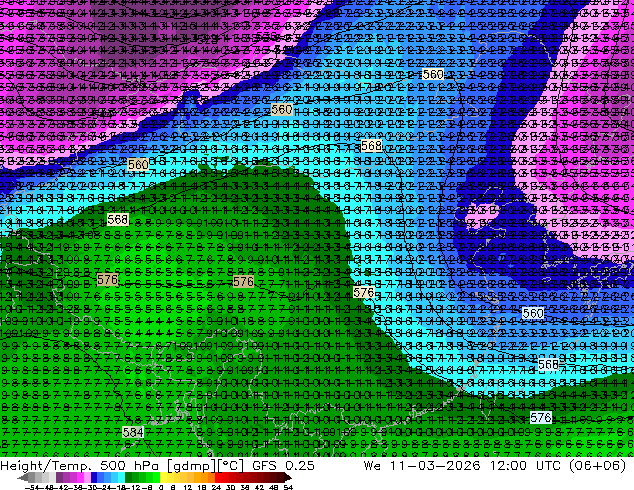Click the '54' maximum value on the legend scale
Viewport: 634px width, 490px height.
coord(288,487)
